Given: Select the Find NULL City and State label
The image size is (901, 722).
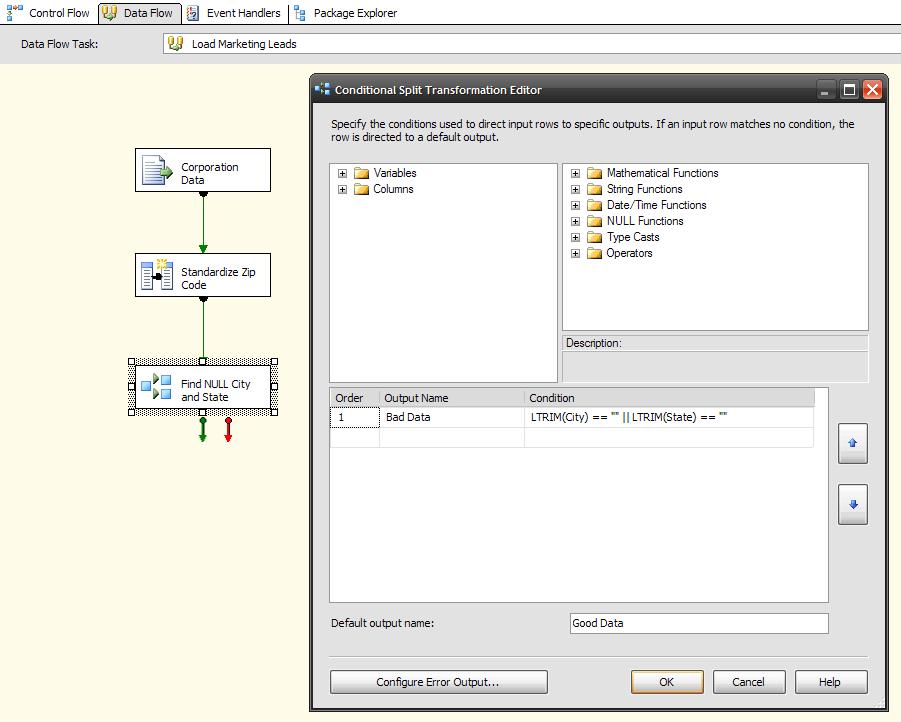Looking at the screenshot, I should click(x=216, y=390).
